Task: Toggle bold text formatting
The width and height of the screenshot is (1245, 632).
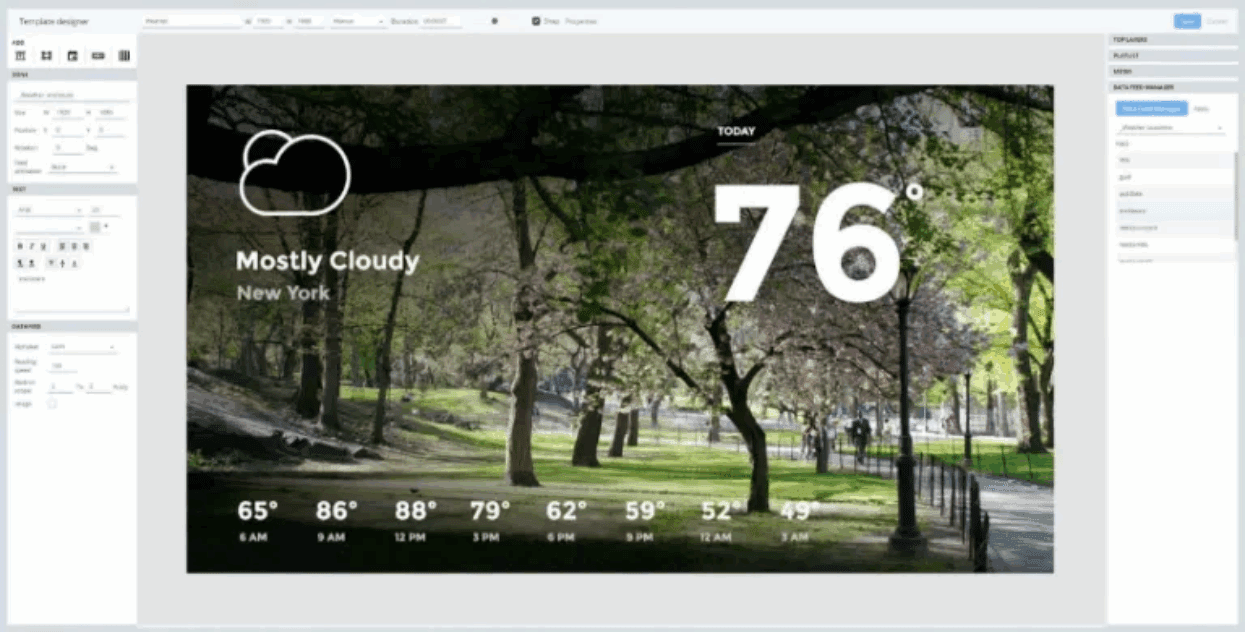Action: tap(20, 245)
